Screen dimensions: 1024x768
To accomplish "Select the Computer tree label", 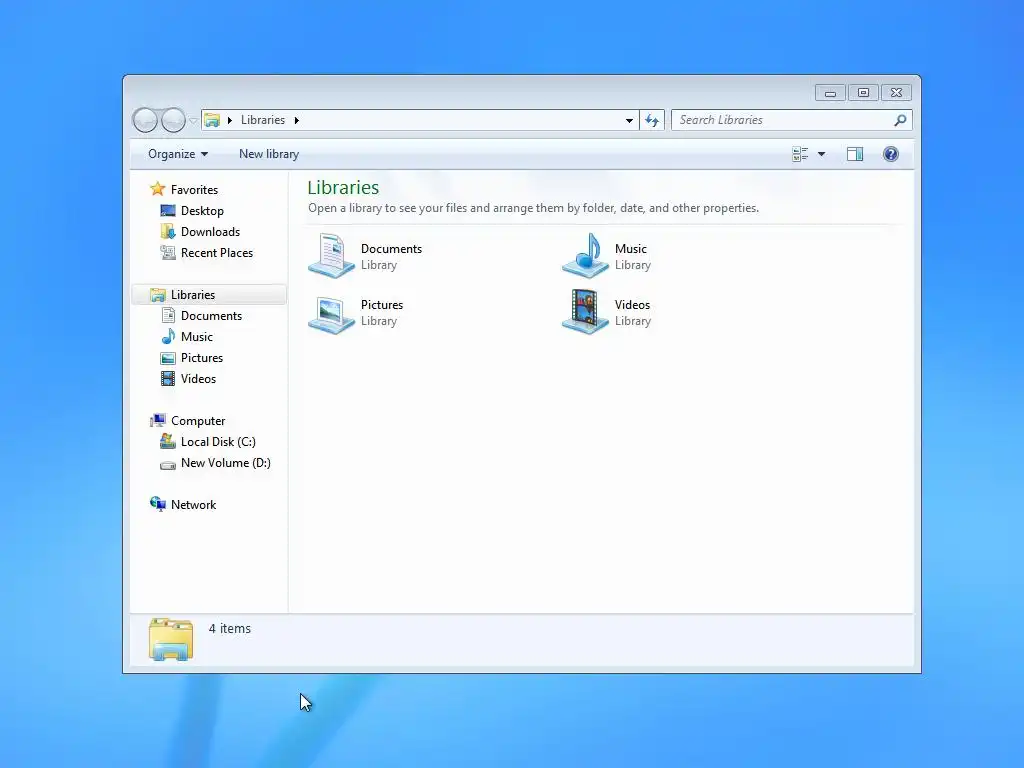I will pyautogui.click(x=198, y=421).
